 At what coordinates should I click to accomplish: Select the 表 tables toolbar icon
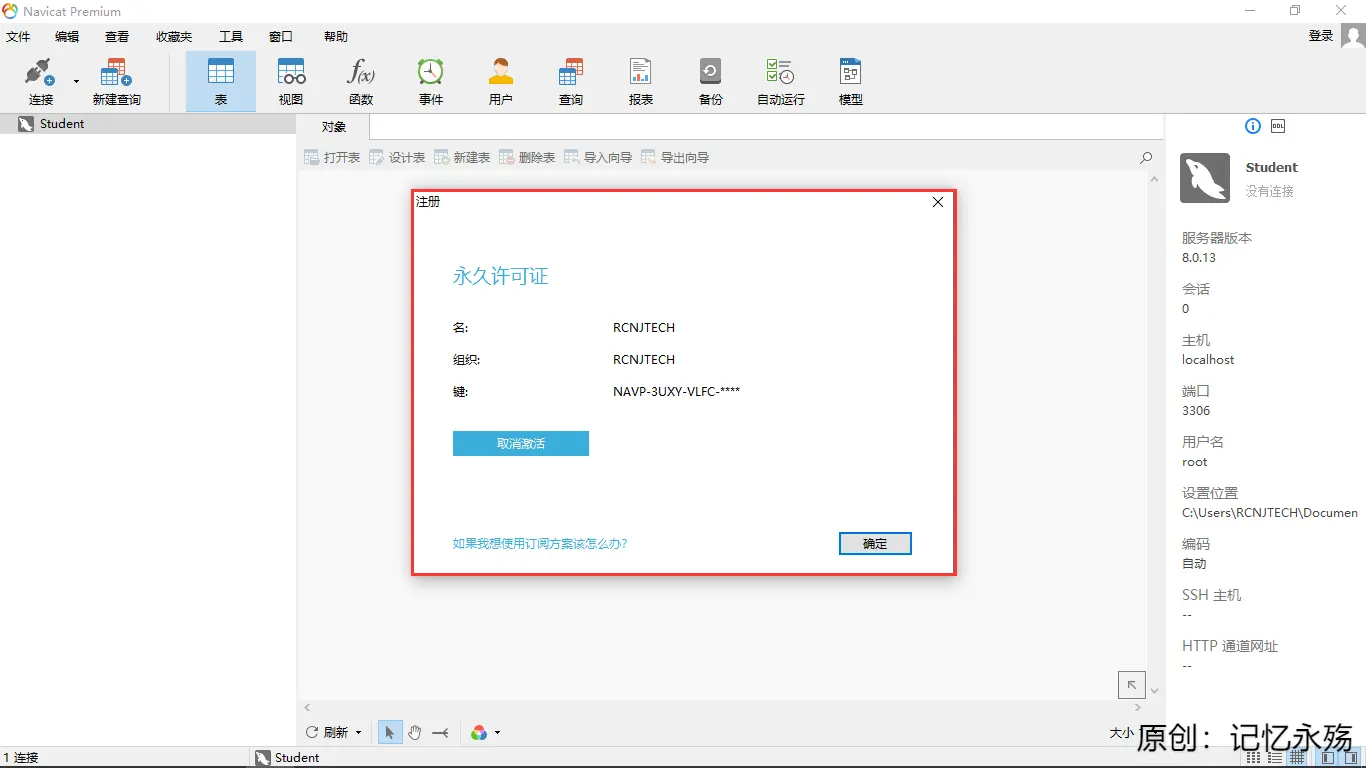221,82
